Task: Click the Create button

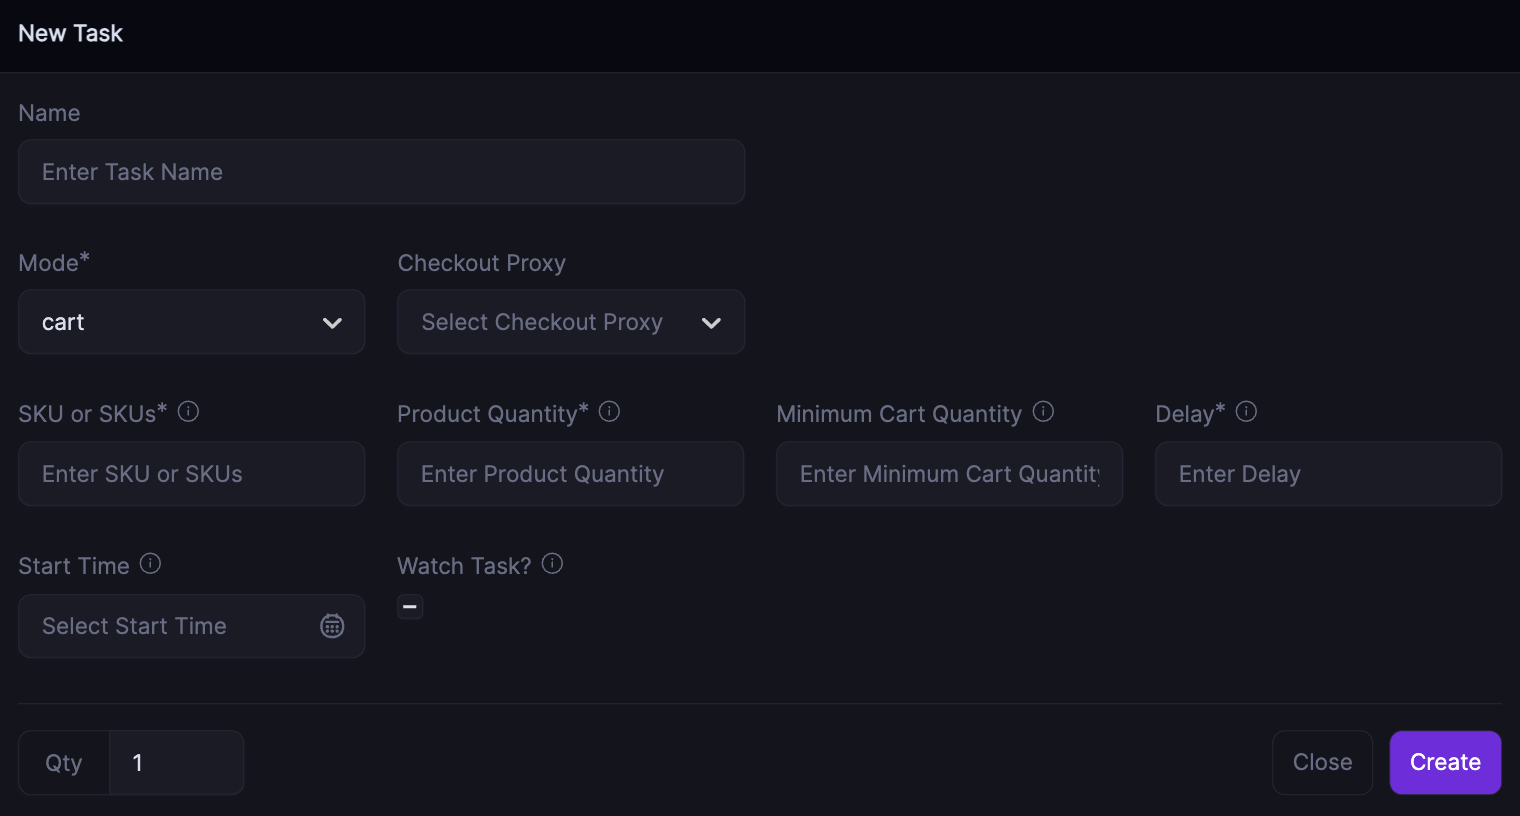Action: 1444,762
